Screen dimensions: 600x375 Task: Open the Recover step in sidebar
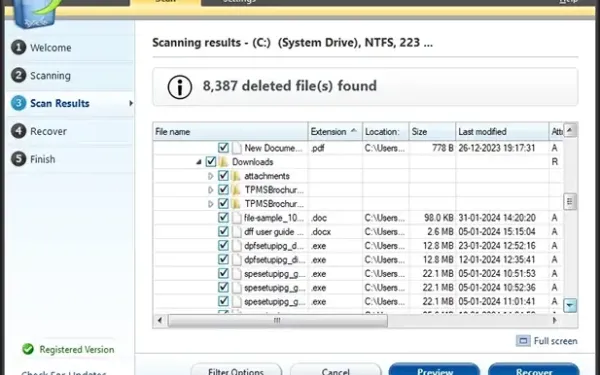point(49,131)
